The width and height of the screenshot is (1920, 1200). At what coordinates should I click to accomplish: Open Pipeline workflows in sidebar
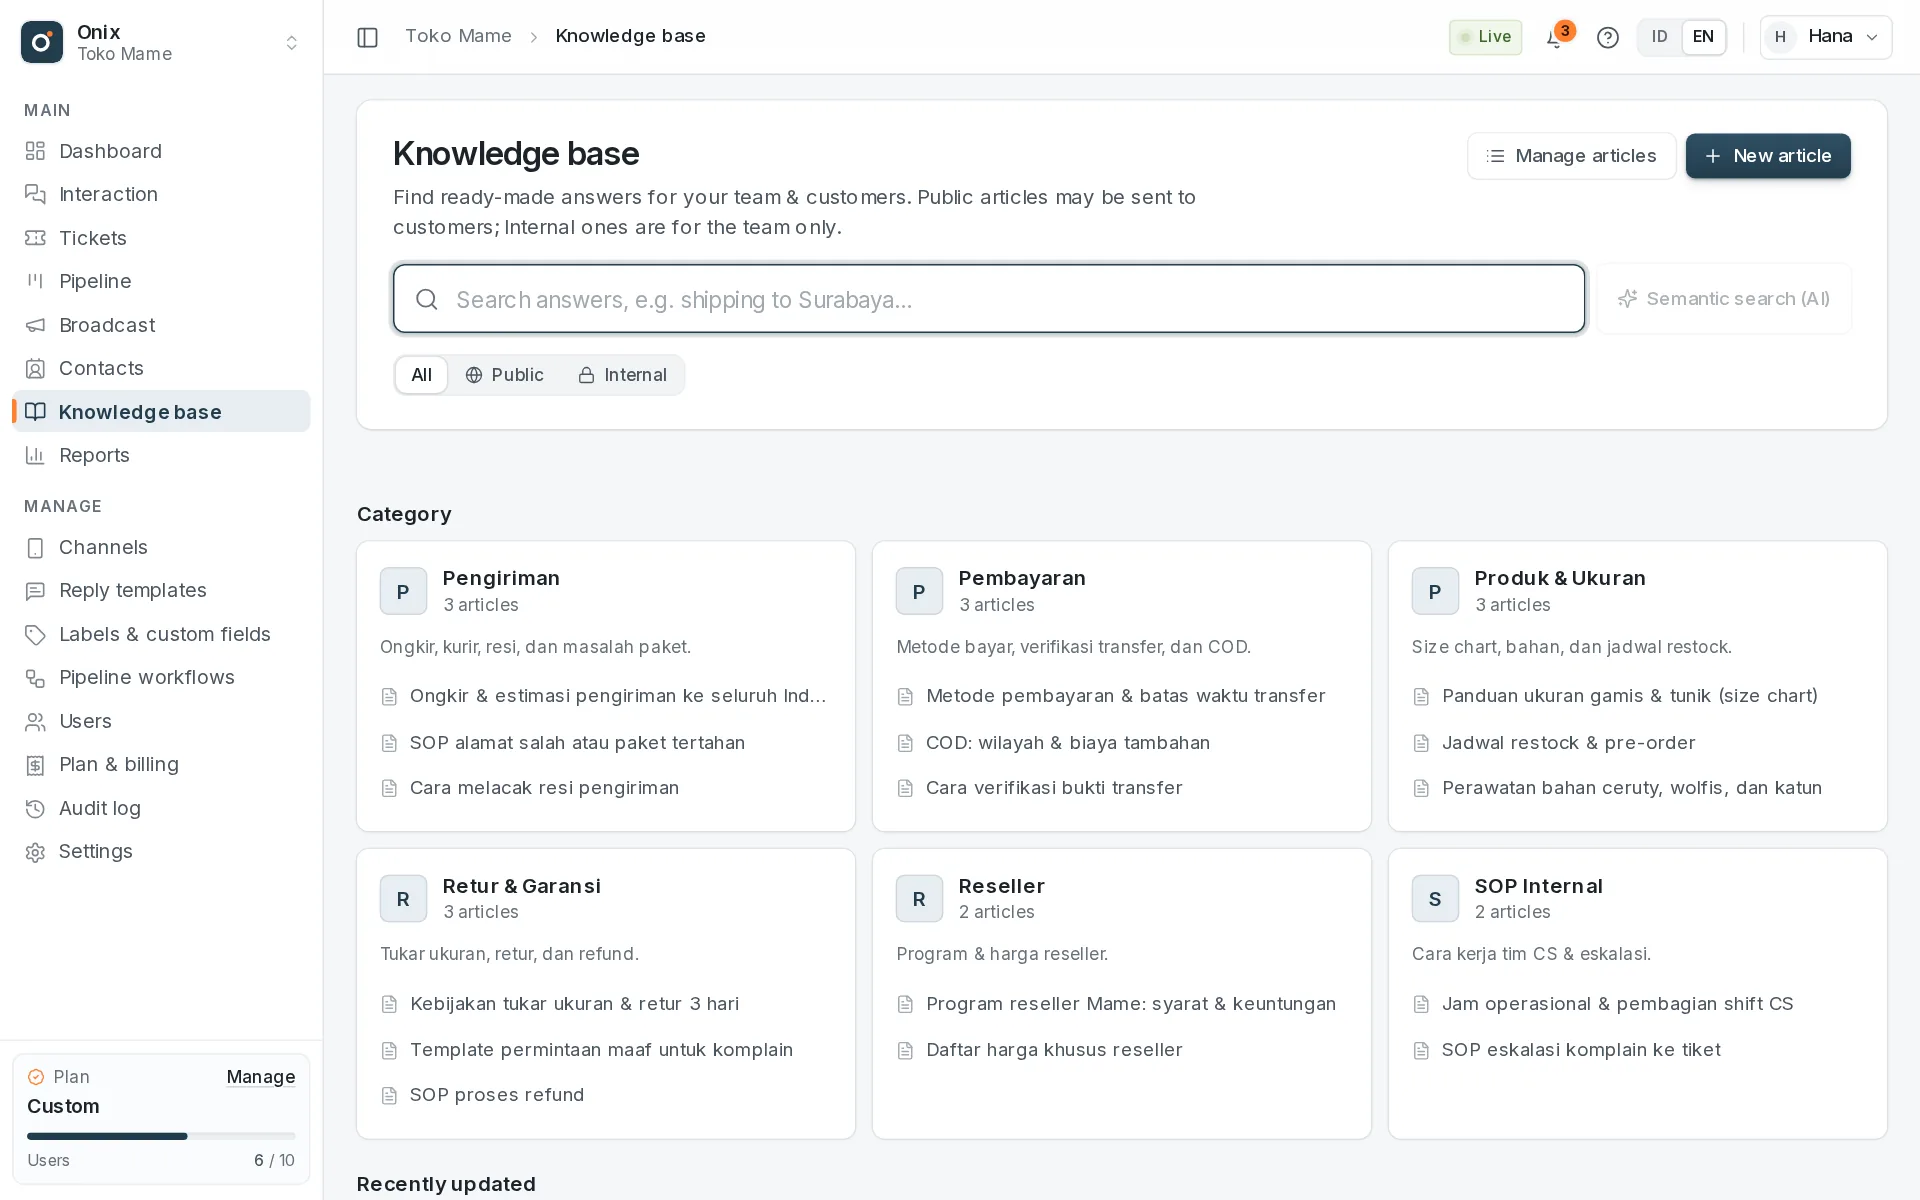161,677
